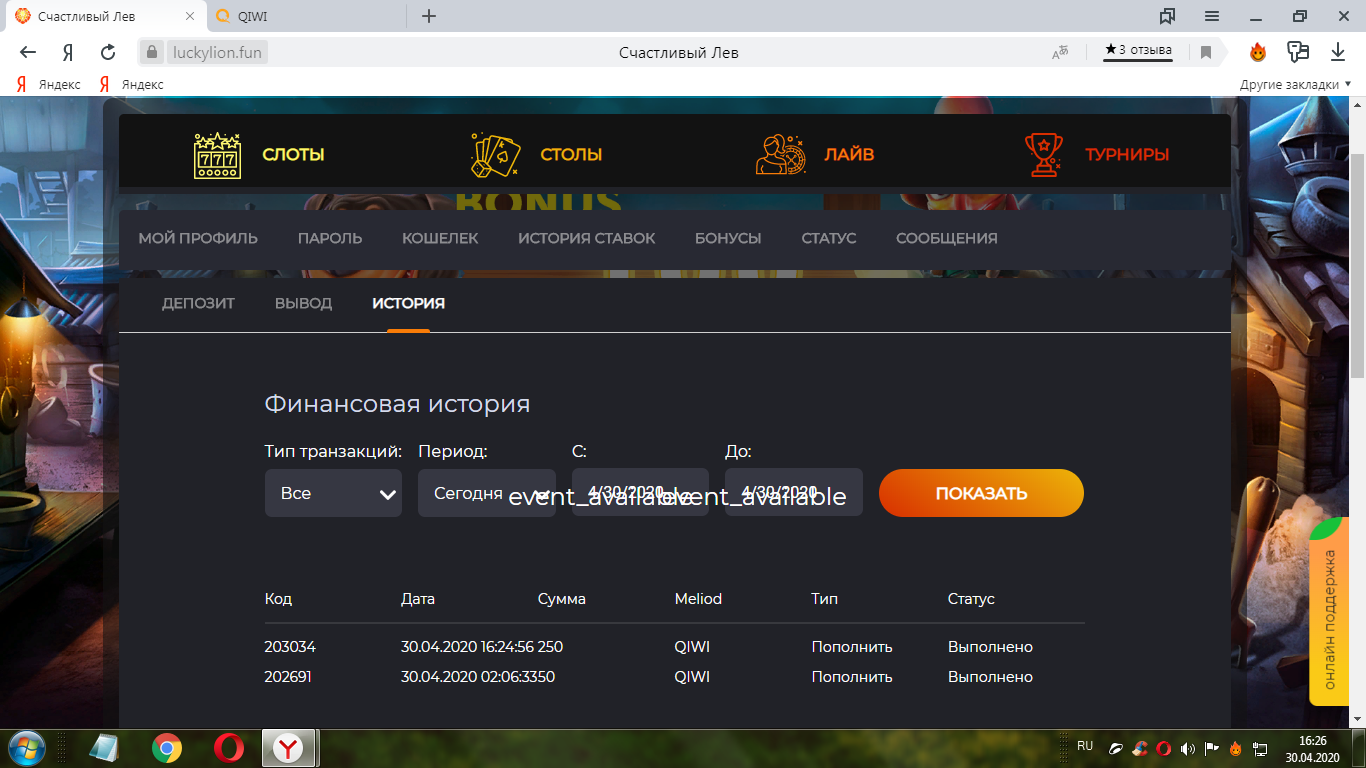Expand the Тип транзакций dropdown showing Все
The height and width of the screenshot is (768, 1366).
point(333,493)
